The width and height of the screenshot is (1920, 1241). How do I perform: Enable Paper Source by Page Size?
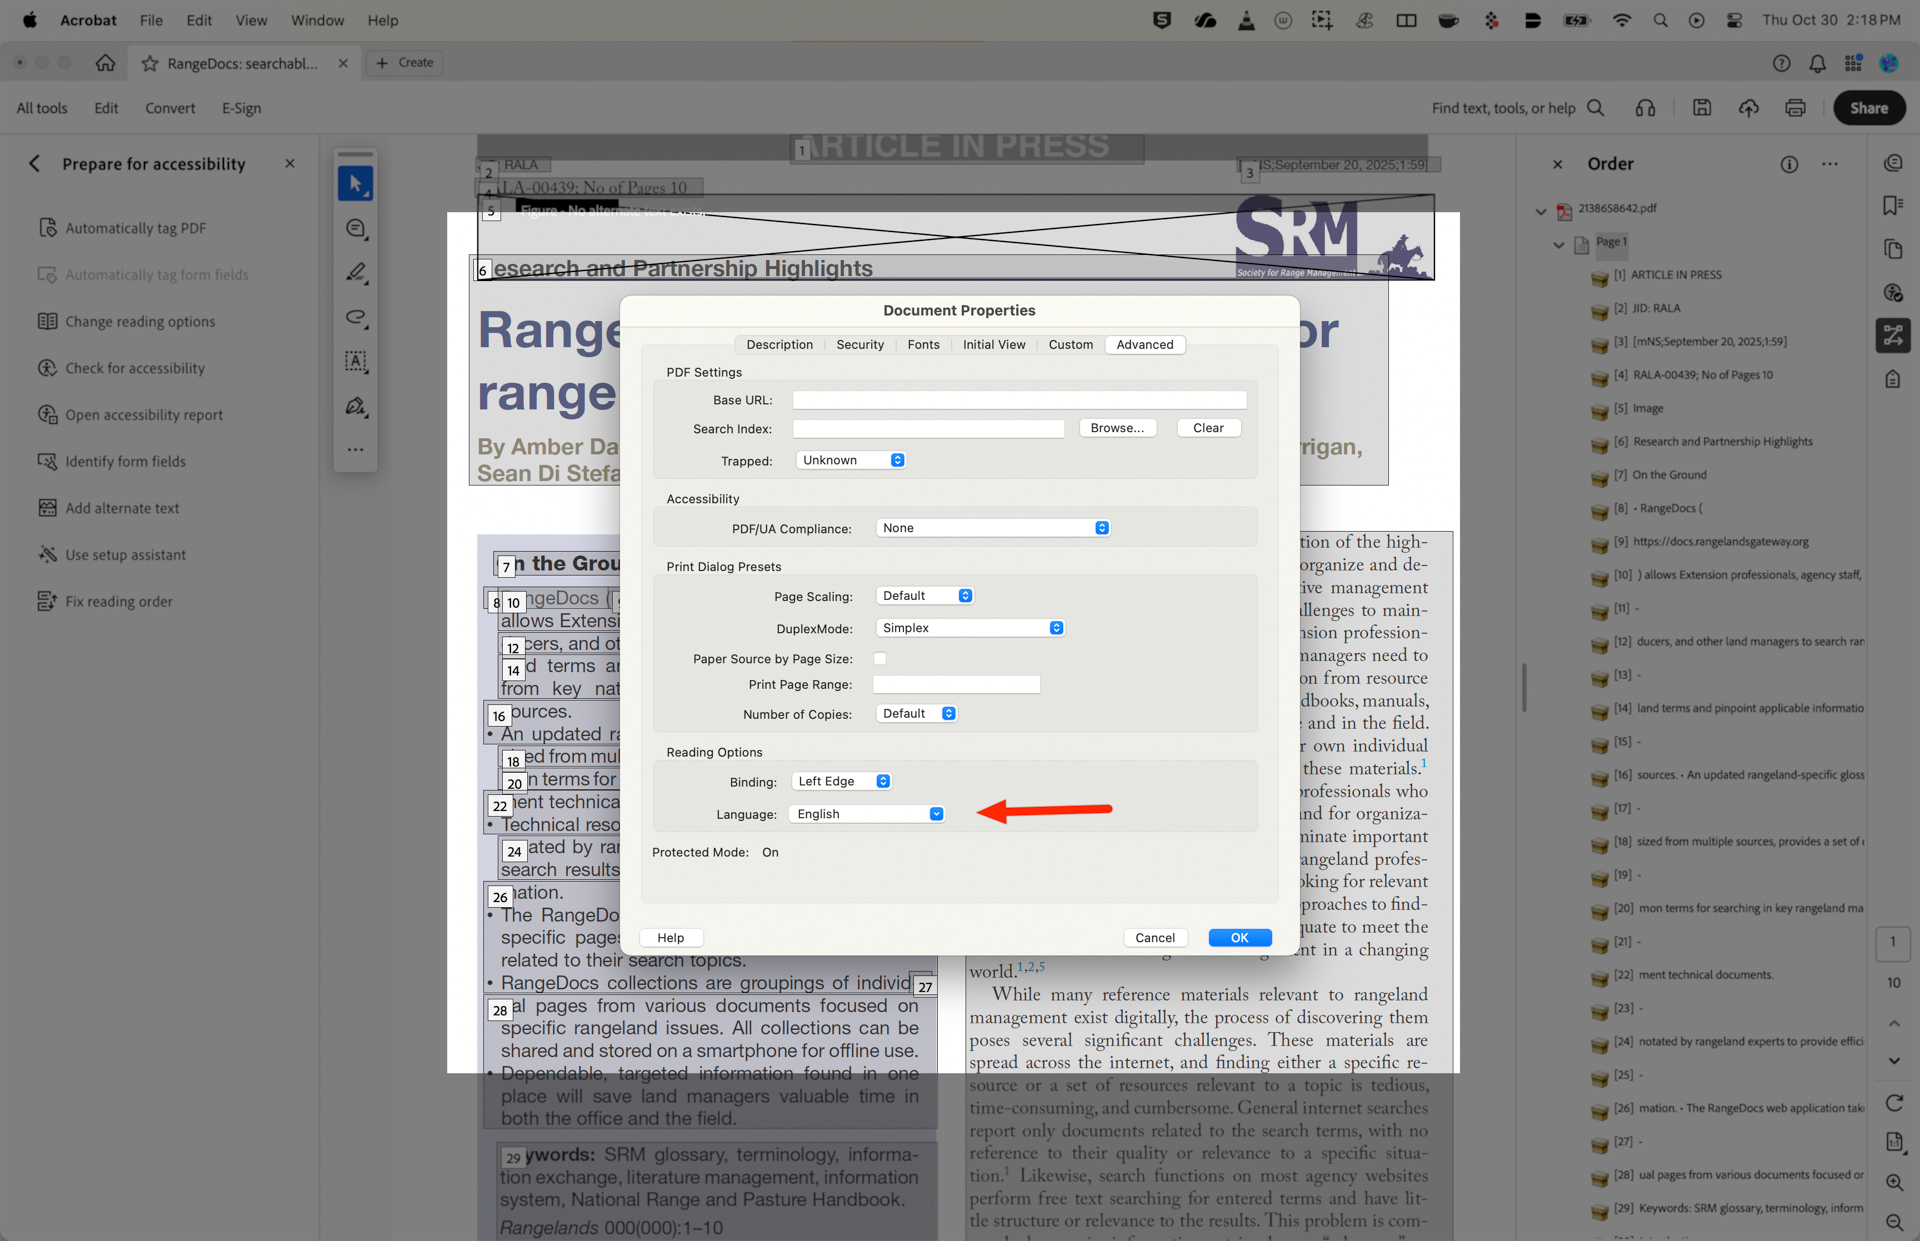coord(880,658)
